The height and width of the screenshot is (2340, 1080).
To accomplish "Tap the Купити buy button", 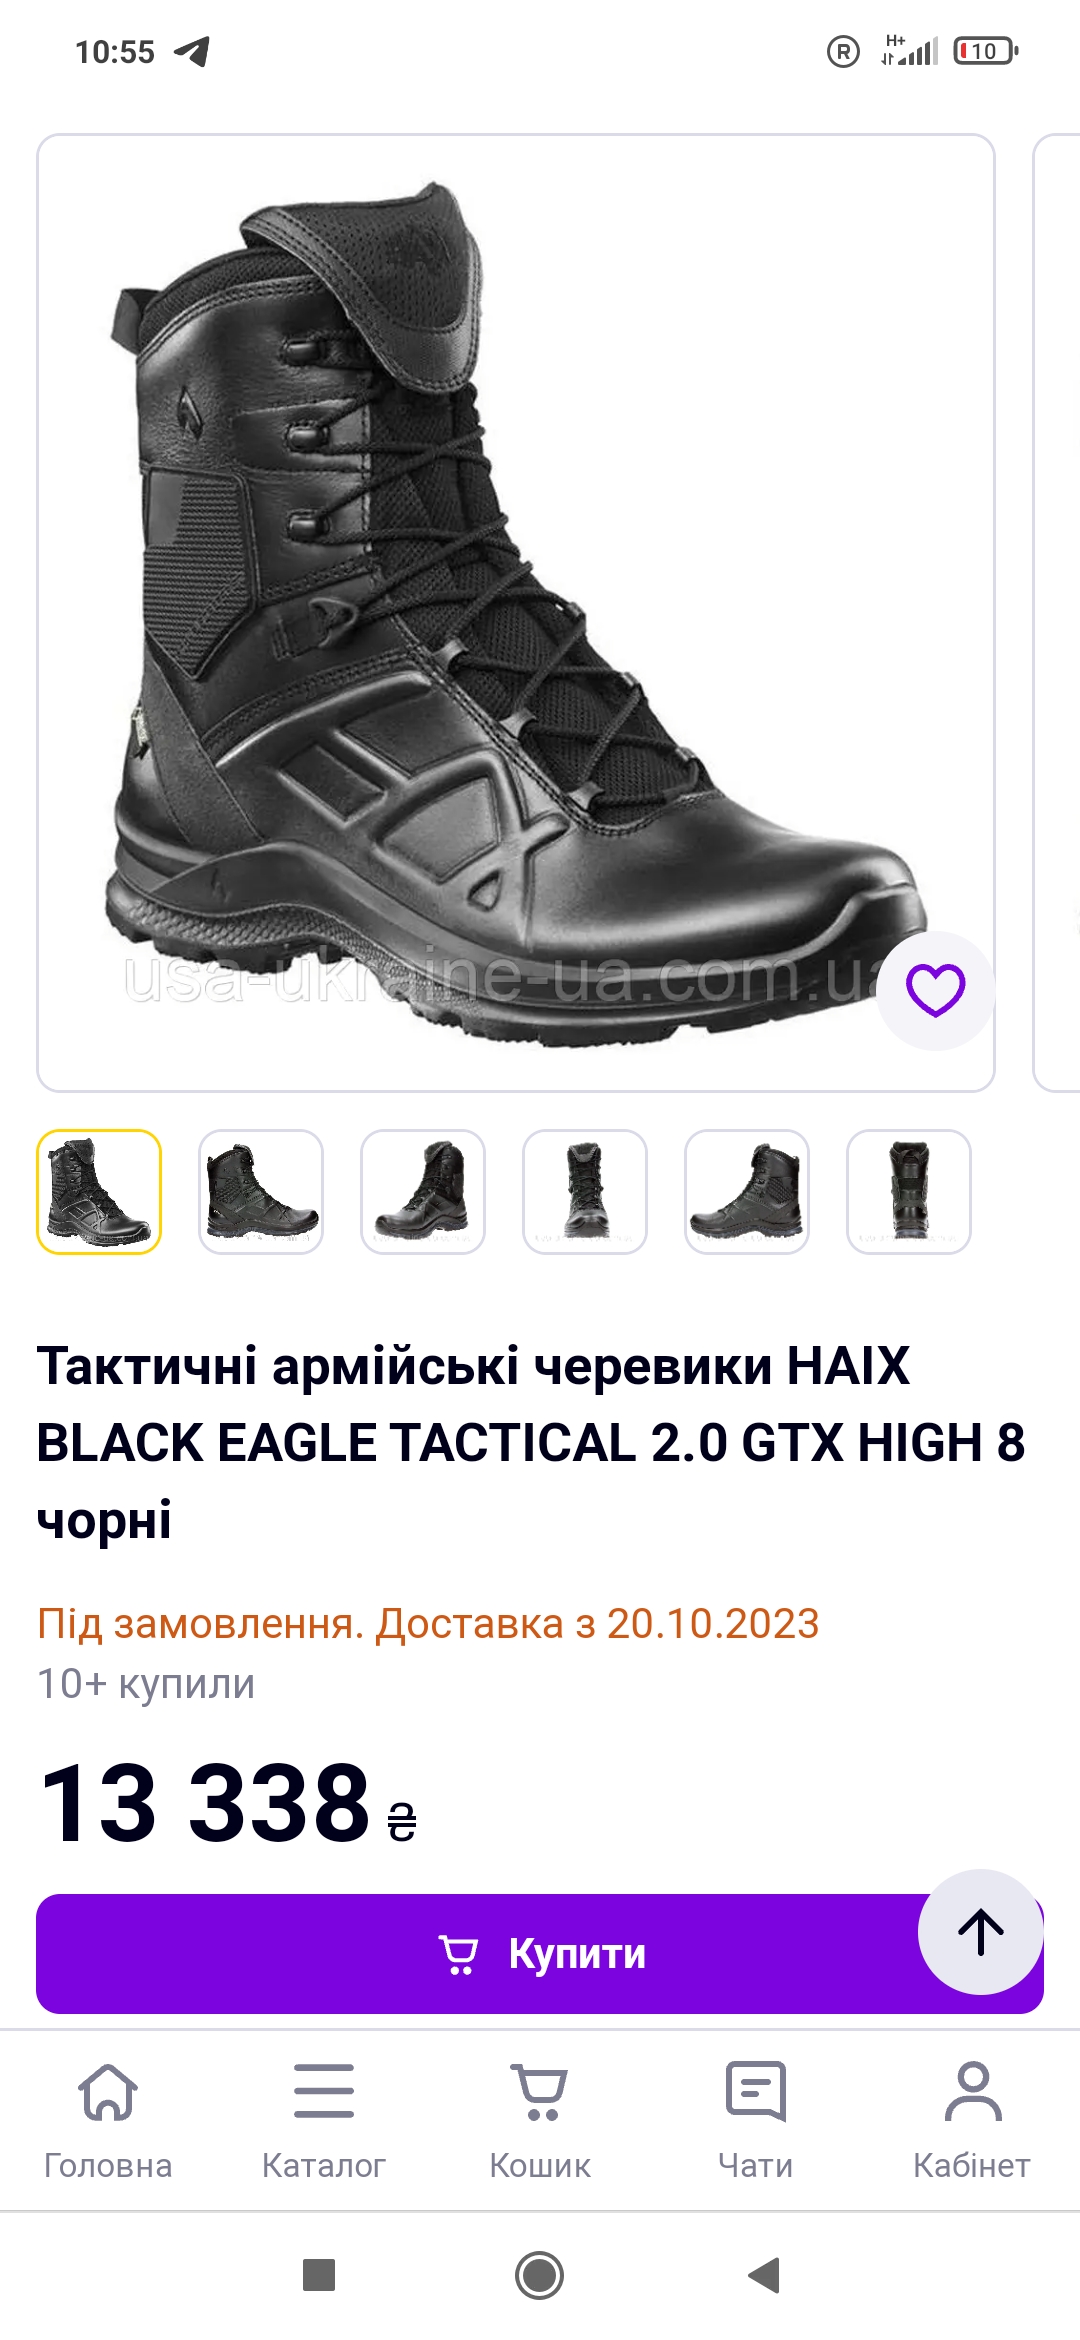I will tap(540, 1954).
